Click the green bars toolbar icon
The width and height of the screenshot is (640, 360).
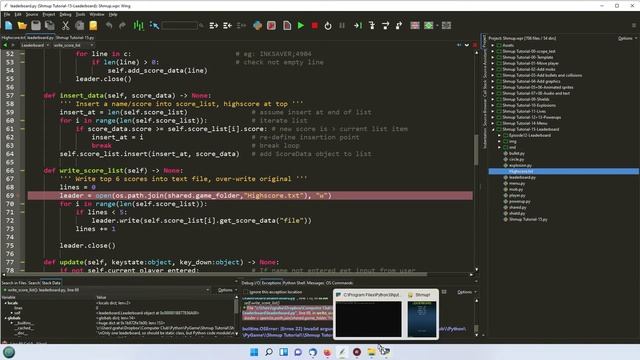138,25
